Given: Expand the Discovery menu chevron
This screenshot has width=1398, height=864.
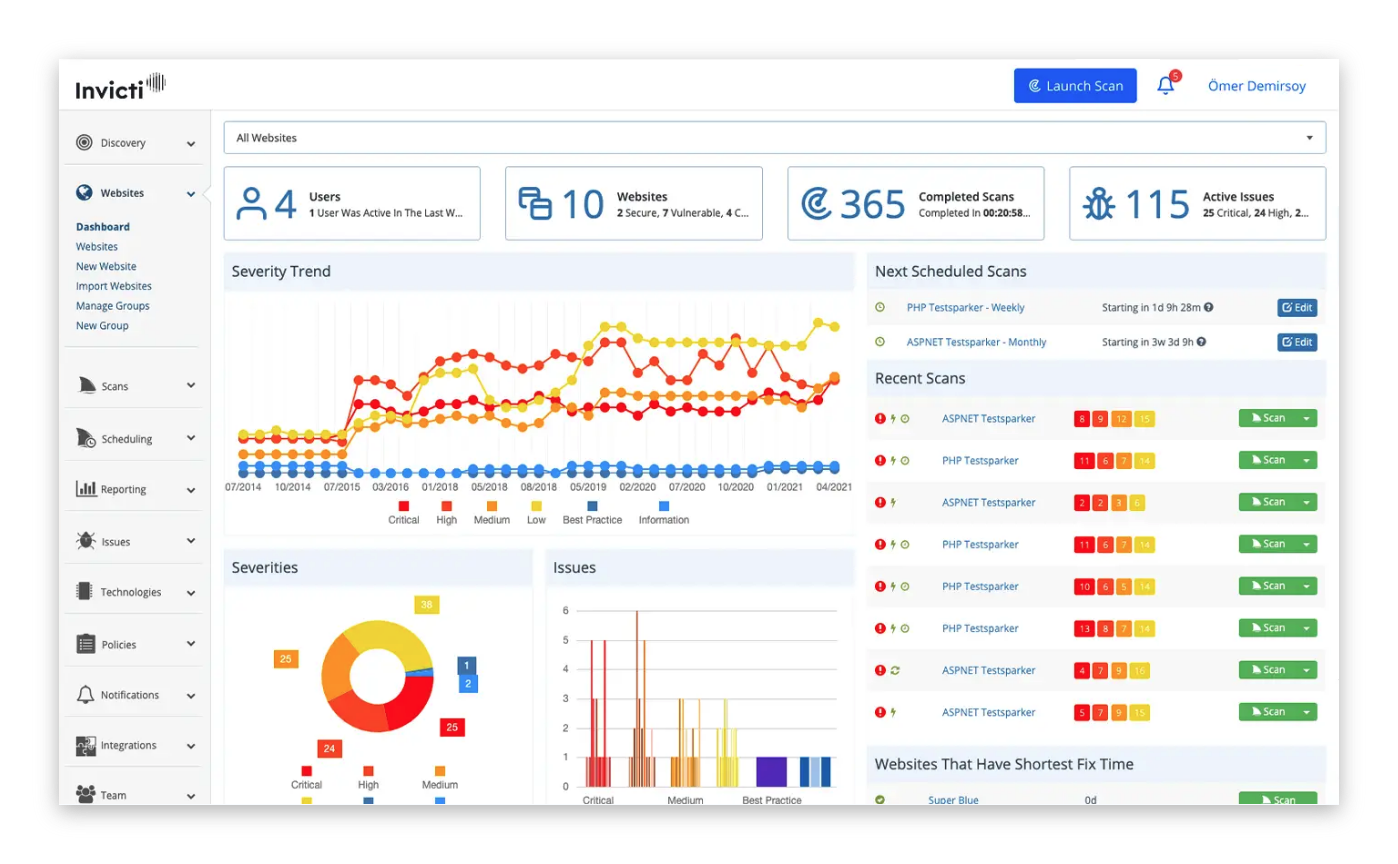Looking at the screenshot, I should pyautogui.click(x=191, y=144).
